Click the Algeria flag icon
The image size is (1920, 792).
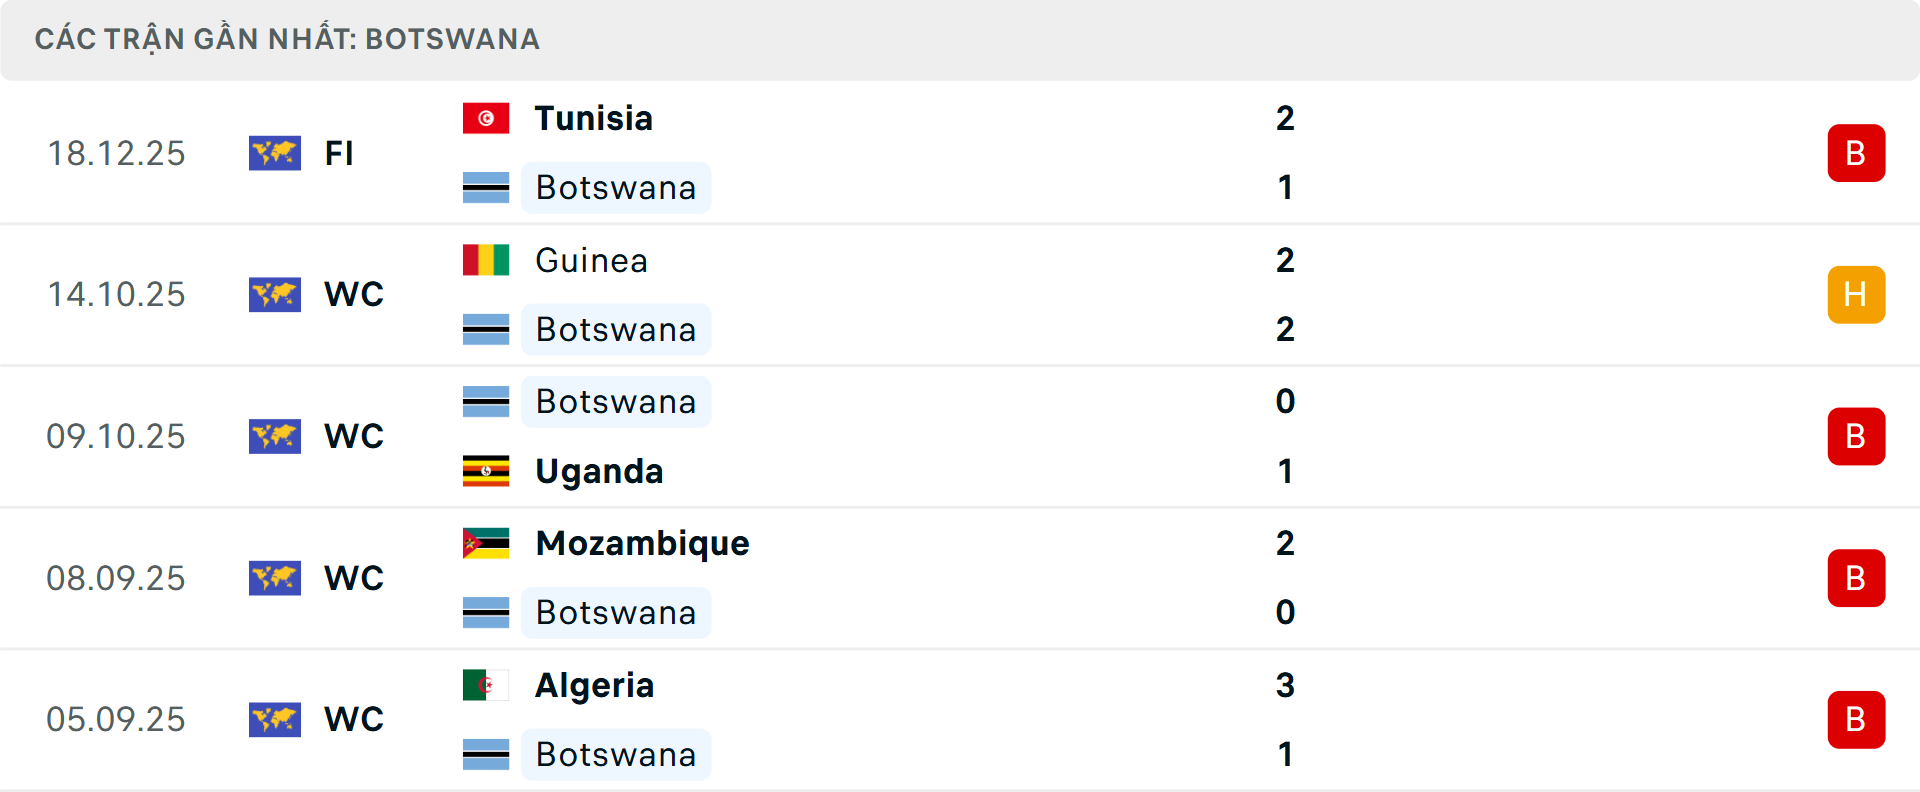486,685
